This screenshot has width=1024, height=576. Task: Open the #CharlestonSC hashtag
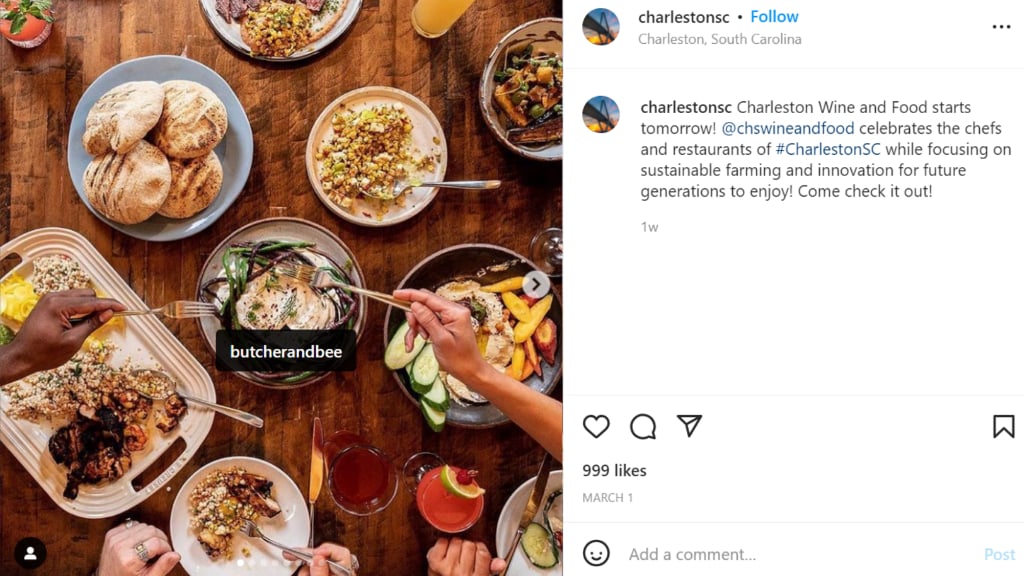coord(827,149)
